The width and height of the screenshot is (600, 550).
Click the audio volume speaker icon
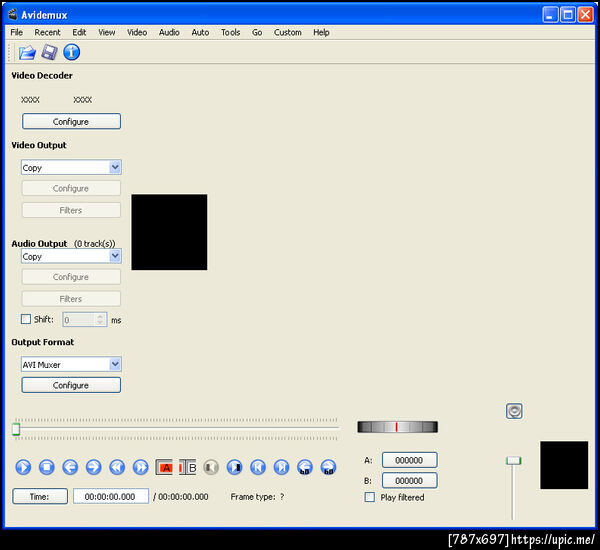(514, 411)
